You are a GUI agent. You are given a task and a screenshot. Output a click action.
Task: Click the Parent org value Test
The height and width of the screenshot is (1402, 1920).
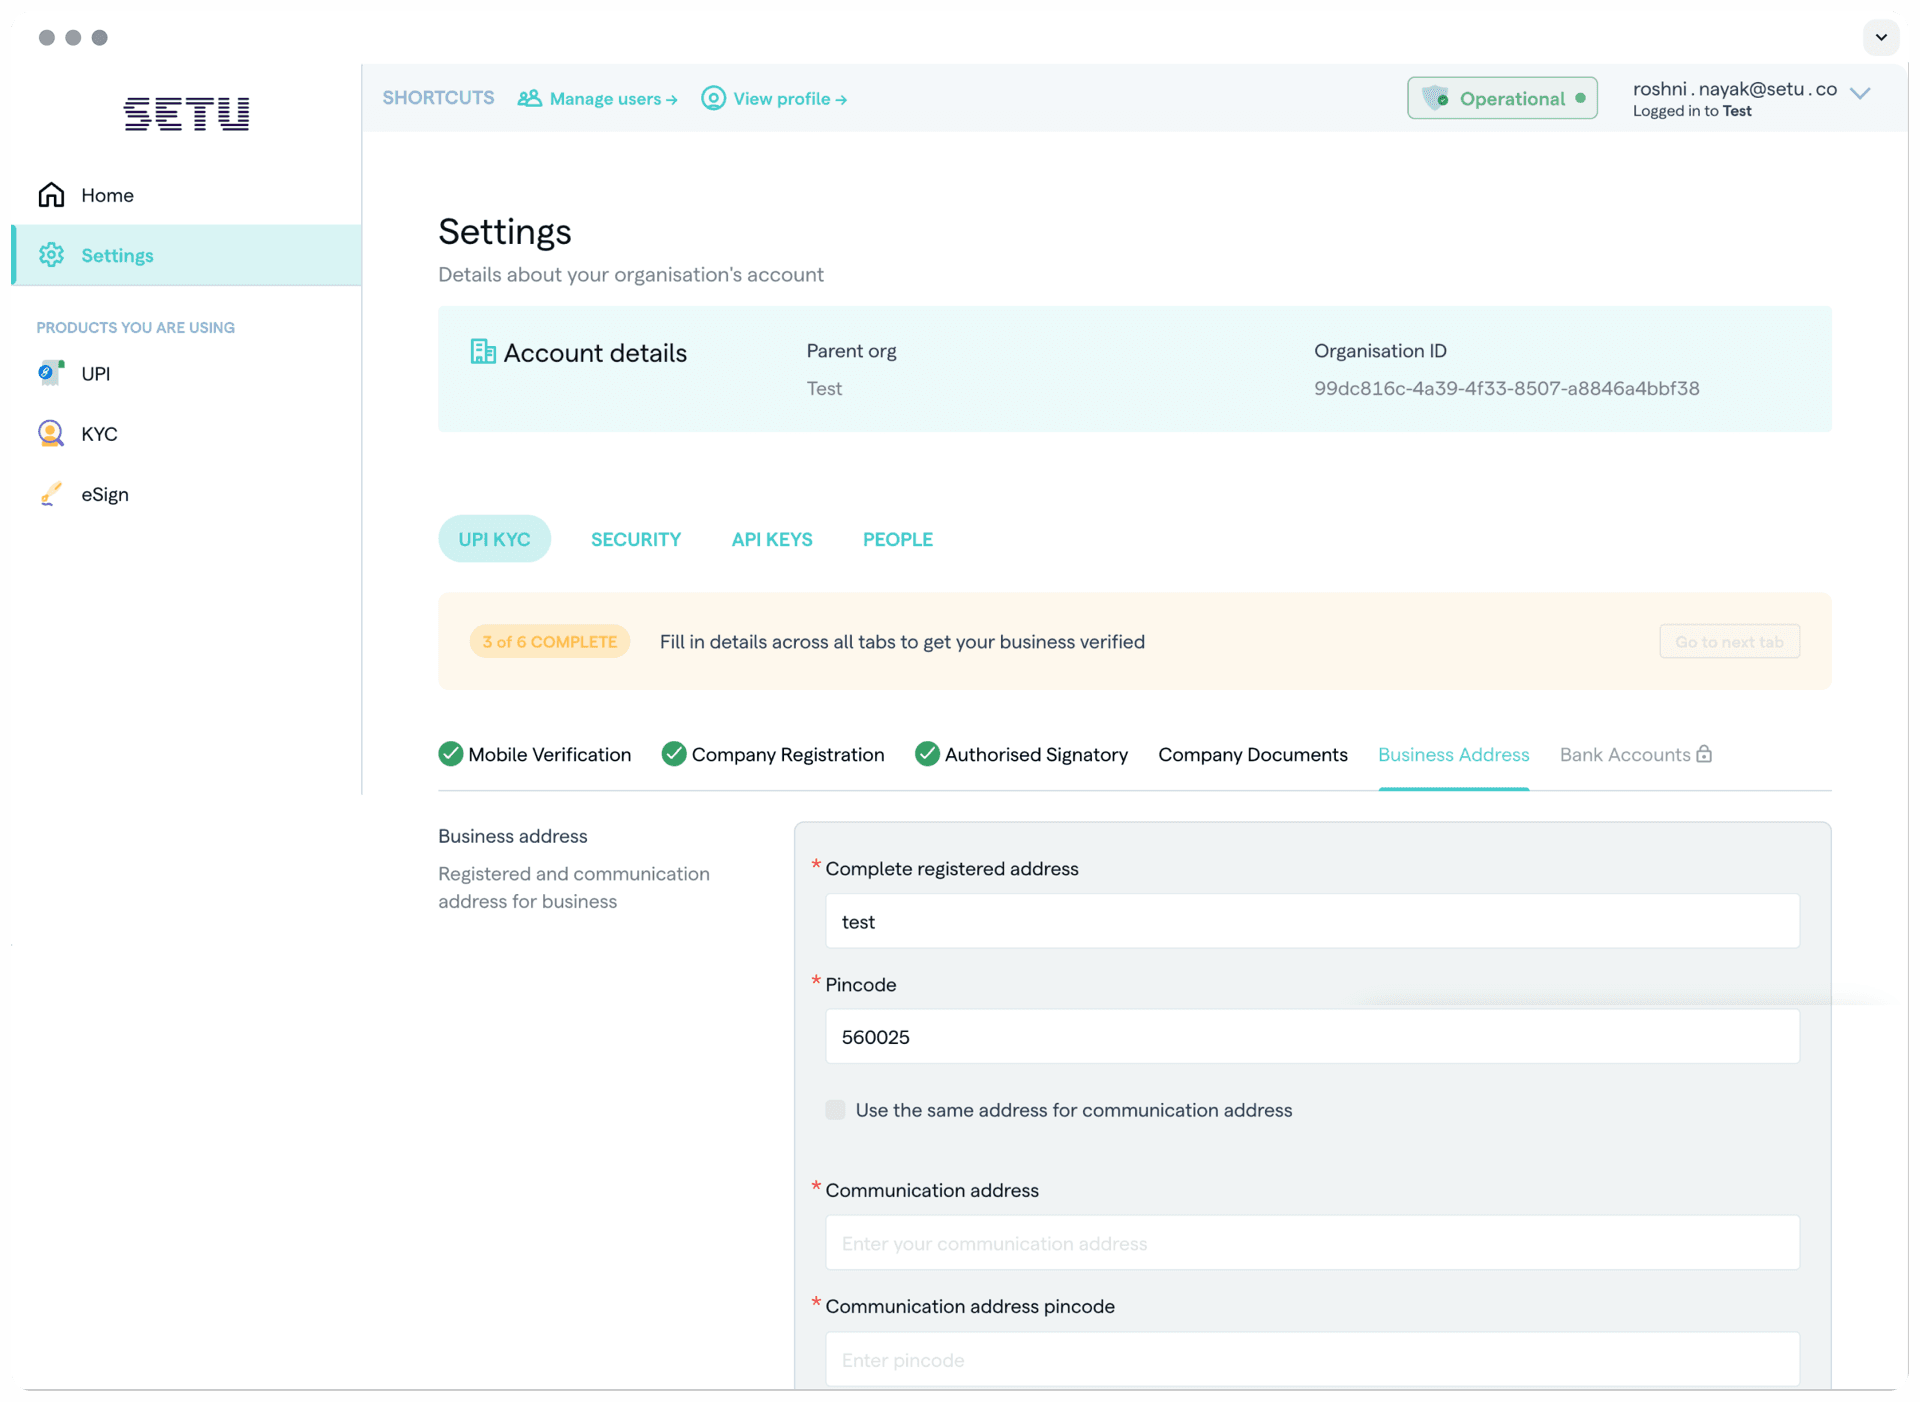click(x=824, y=388)
